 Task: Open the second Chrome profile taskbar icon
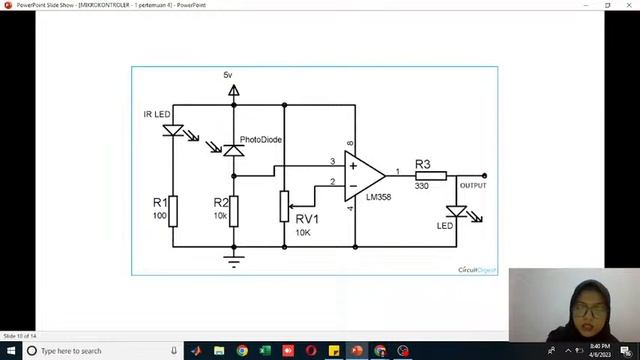(x=380, y=351)
